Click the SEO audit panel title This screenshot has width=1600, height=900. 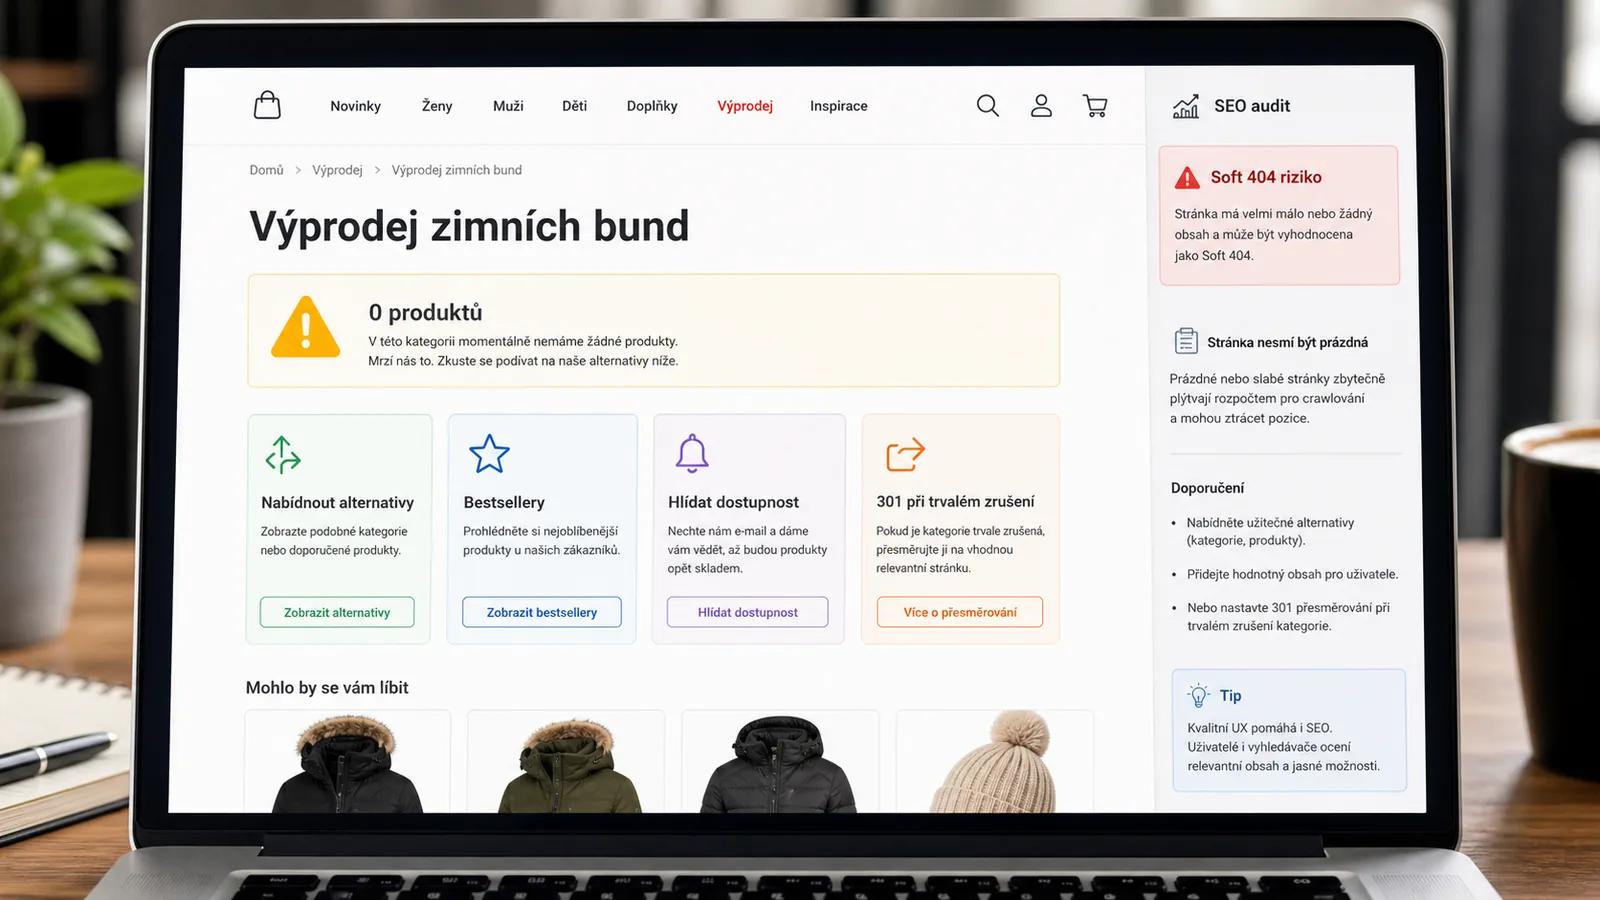pos(1252,106)
